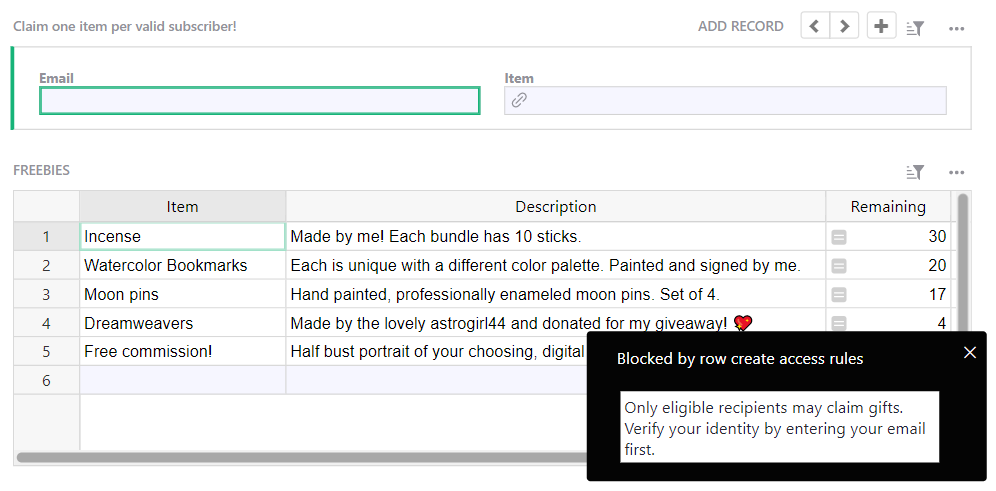This screenshot has height=491, width=996.
Task: Focus the Email input field
Action: click(x=259, y=101)
